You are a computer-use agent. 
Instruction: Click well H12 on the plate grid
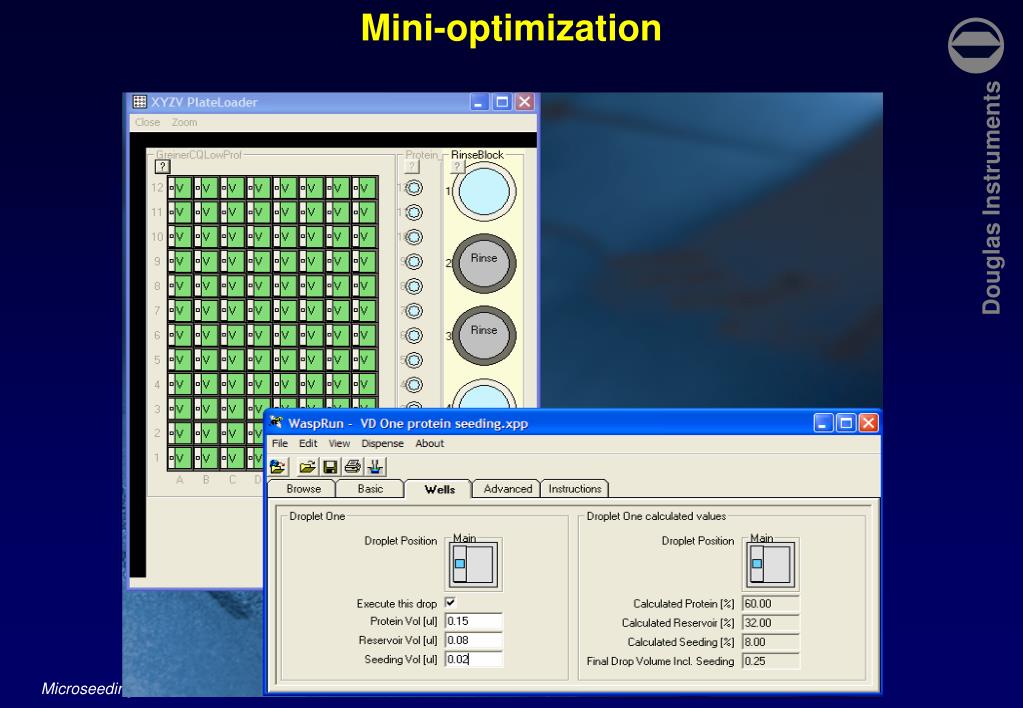point(365,189)
